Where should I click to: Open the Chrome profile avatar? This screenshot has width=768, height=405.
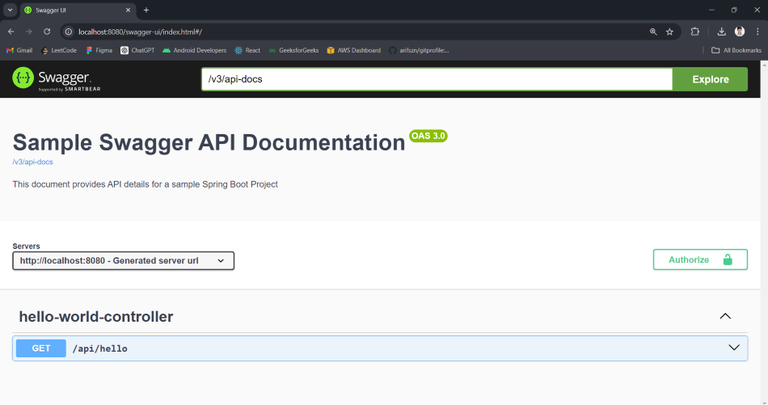740,31
